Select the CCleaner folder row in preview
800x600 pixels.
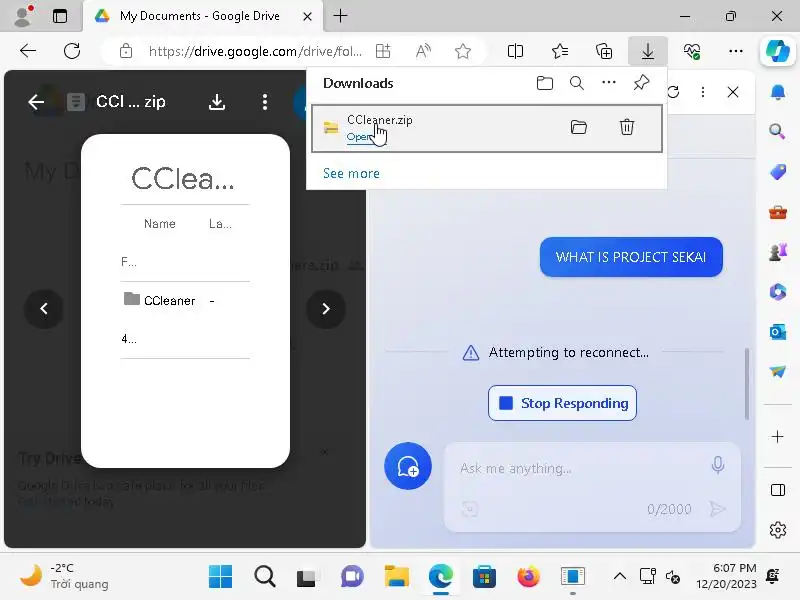pos(185,301)
